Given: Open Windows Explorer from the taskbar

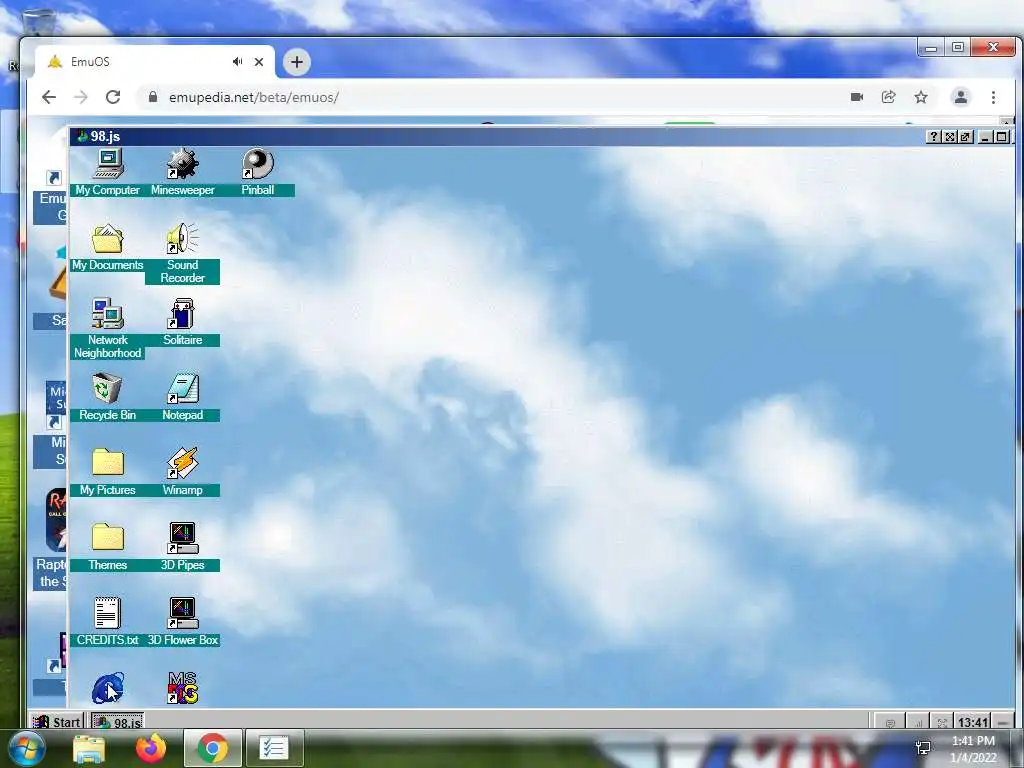Looking at the screenshot, I should 89,748.
